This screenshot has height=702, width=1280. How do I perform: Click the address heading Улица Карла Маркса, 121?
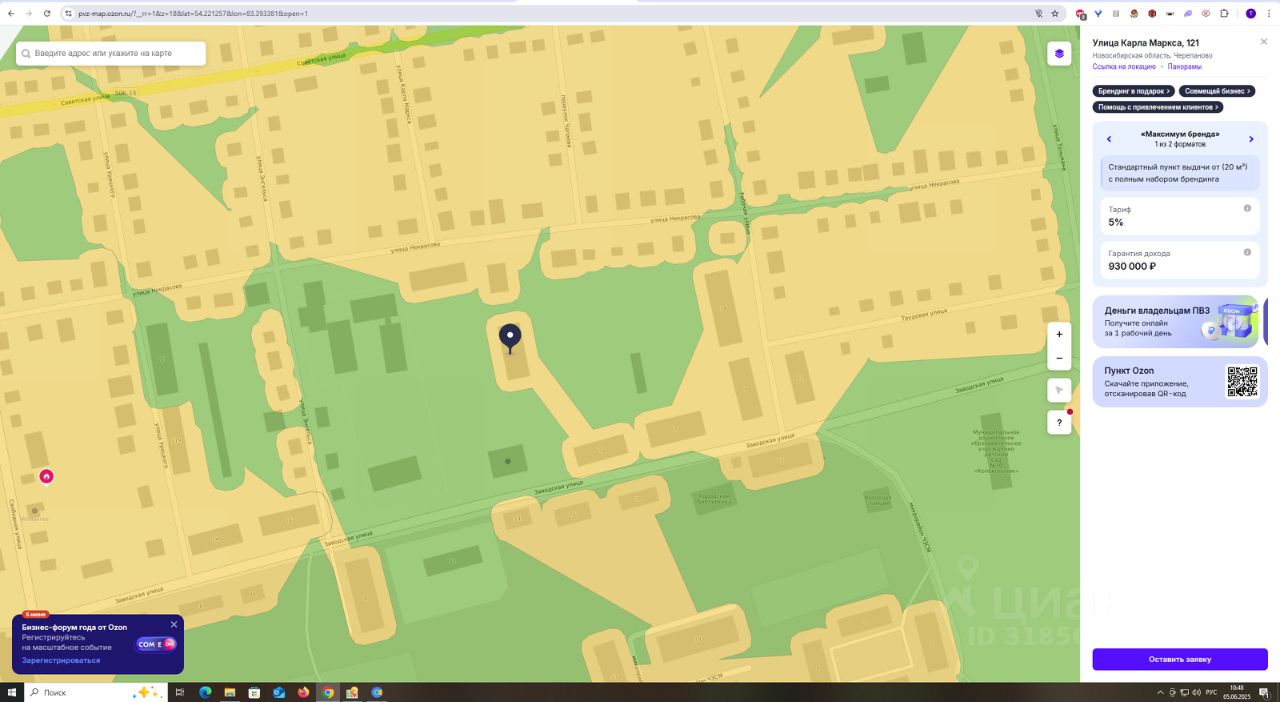pos(1146,43)
